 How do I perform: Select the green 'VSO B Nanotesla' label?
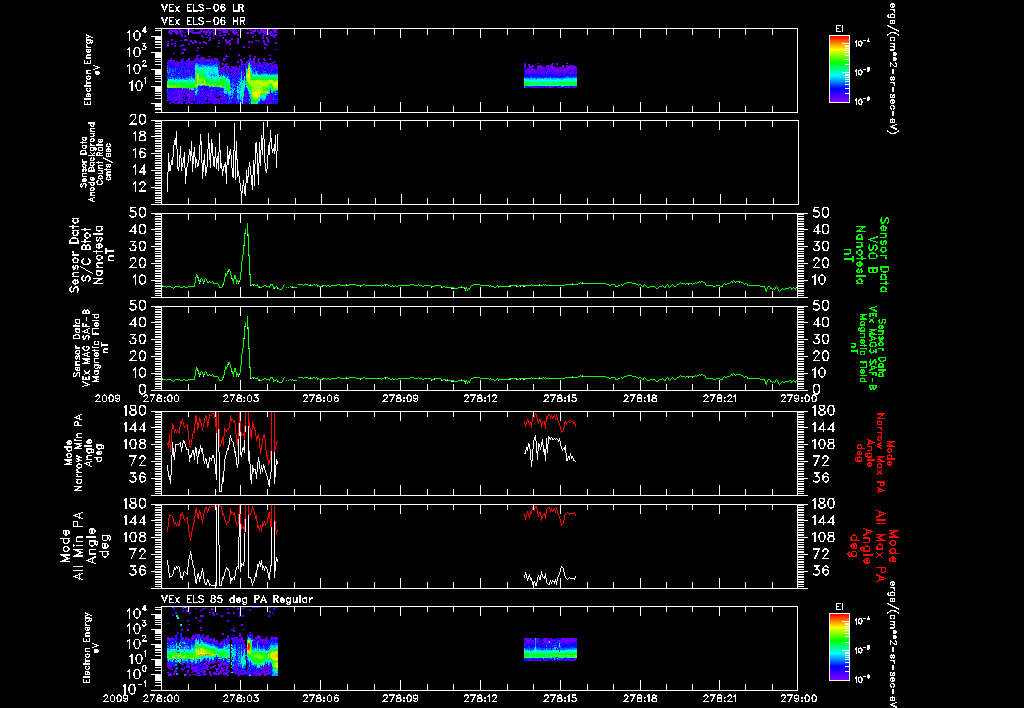(x=865, y=255)
